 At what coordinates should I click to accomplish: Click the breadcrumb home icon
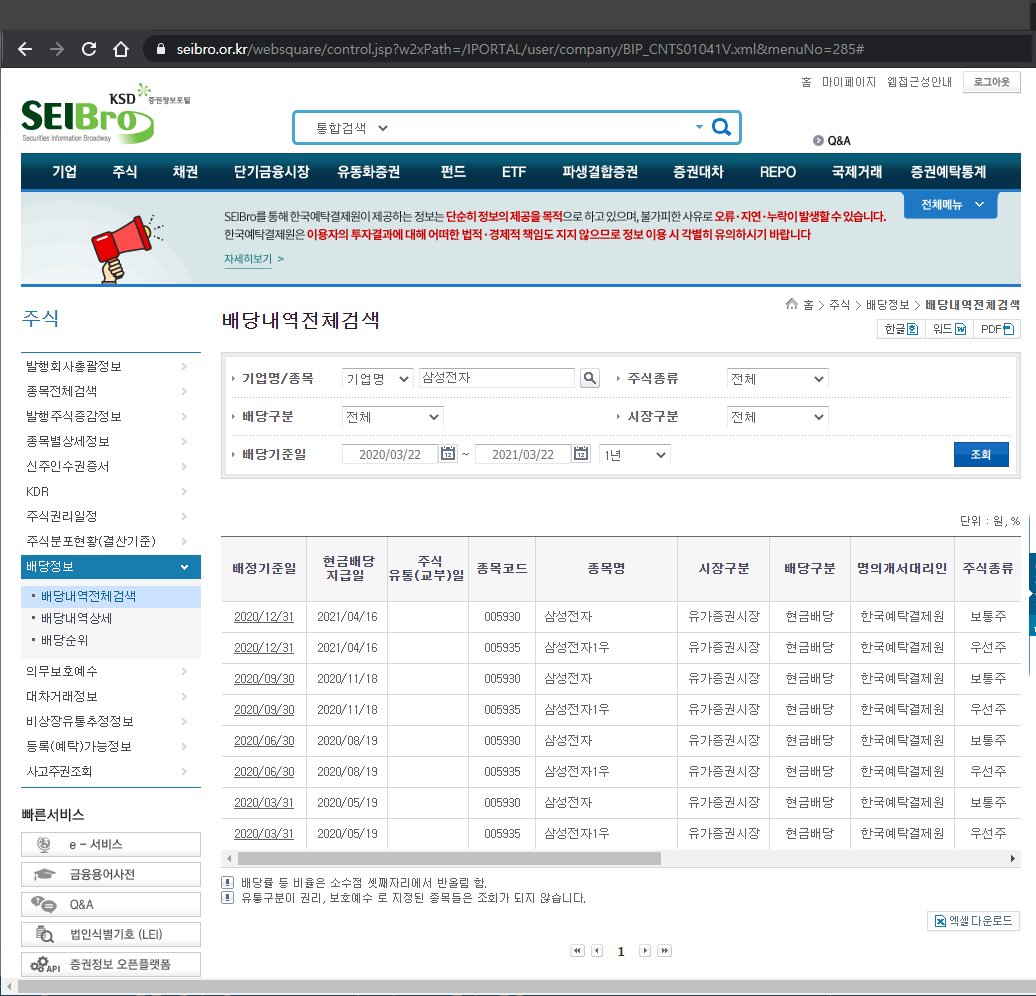coord(792,304)
